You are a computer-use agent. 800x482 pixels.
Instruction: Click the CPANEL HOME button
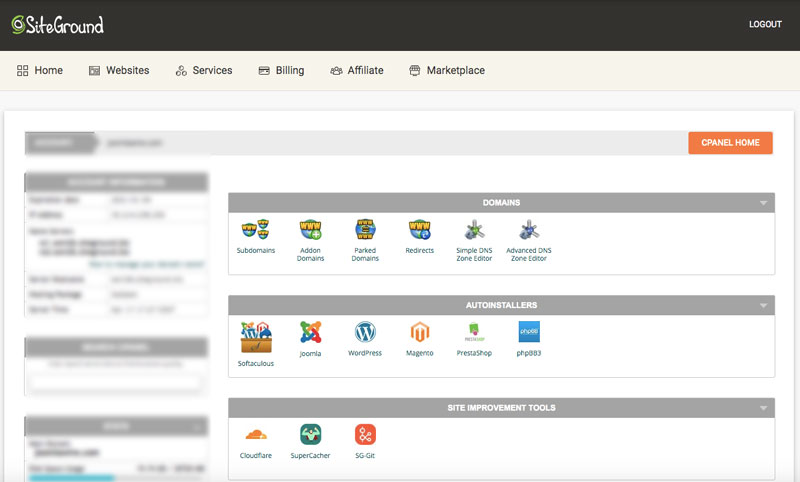click(x=730, y=143)
